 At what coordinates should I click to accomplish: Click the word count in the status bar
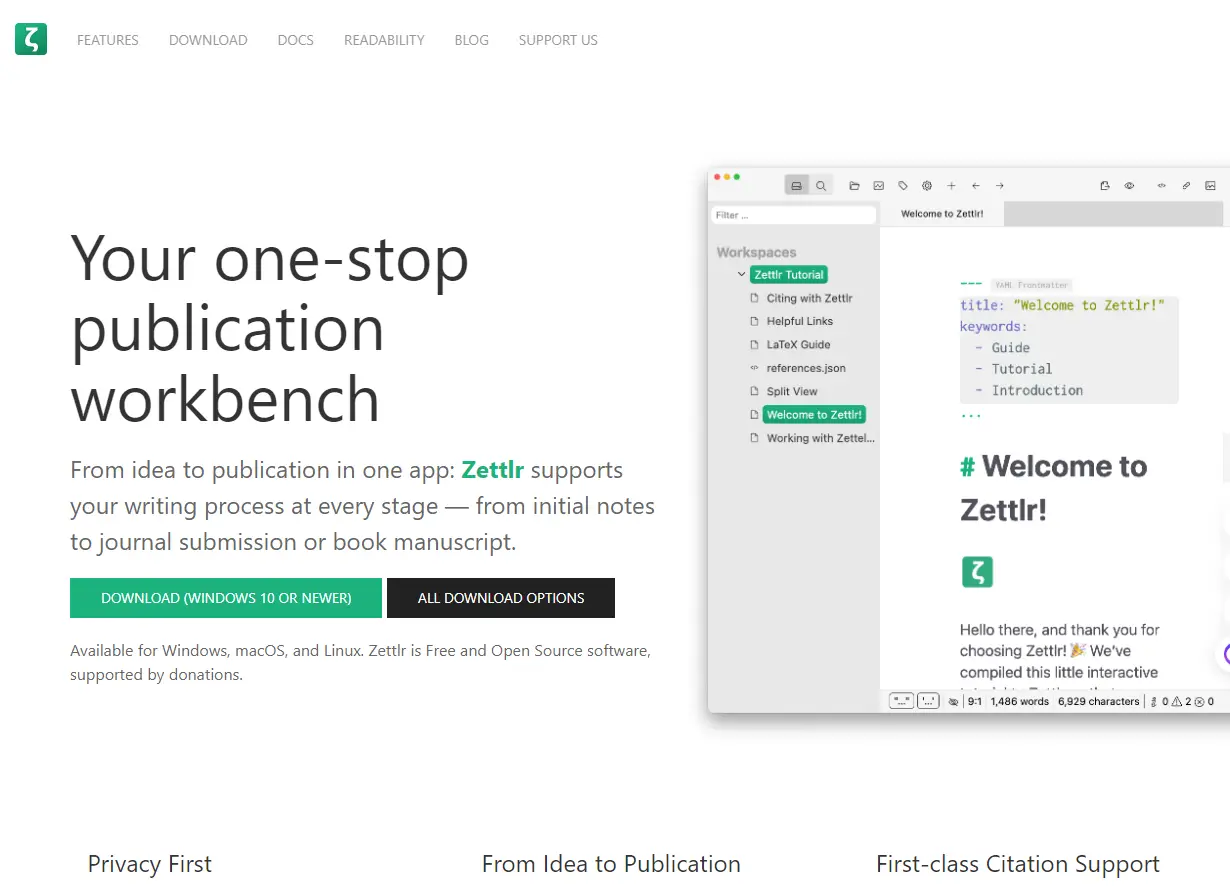(1018, 701)
